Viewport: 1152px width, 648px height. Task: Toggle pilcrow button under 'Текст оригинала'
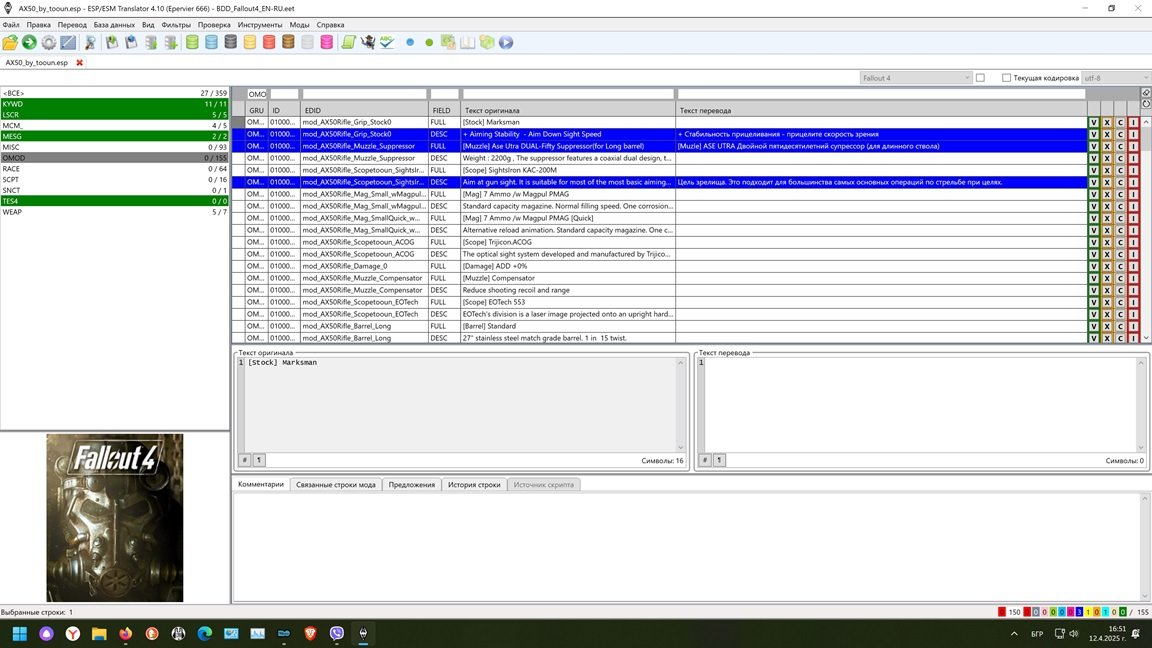click(x=259, y=460)
